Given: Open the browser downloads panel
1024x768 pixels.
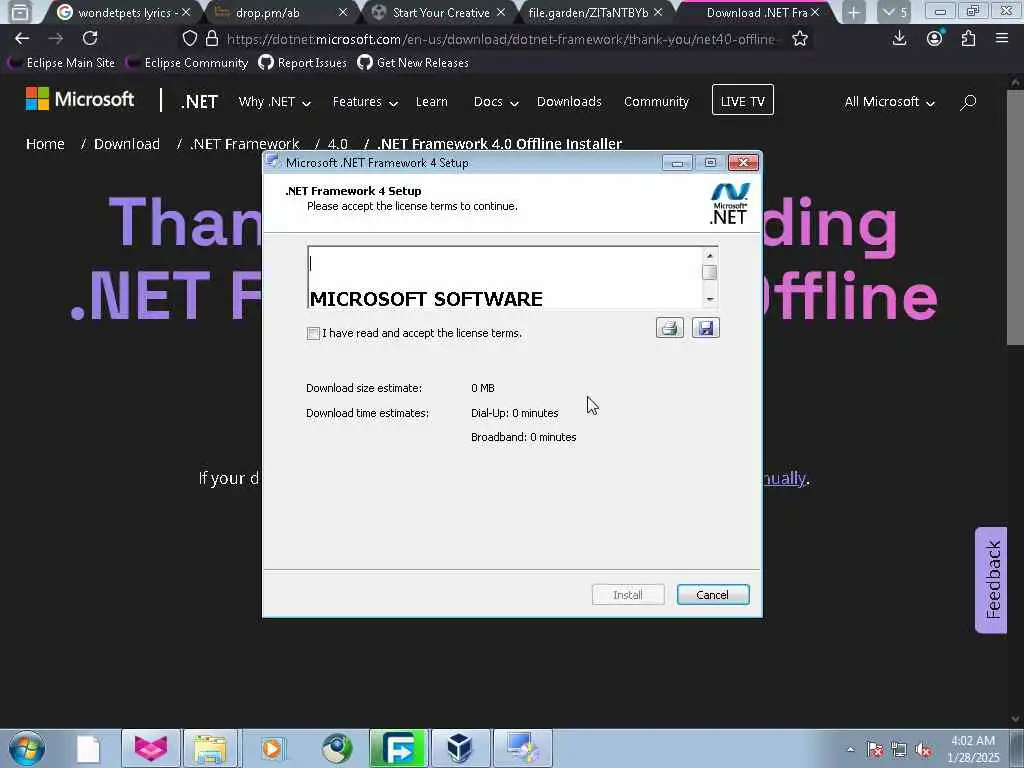Looking at the screenshot, I should click(899, 39).
